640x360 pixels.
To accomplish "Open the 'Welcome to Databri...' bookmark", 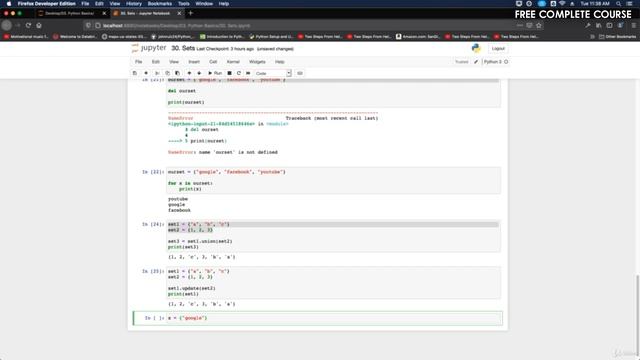I will 75,37.
